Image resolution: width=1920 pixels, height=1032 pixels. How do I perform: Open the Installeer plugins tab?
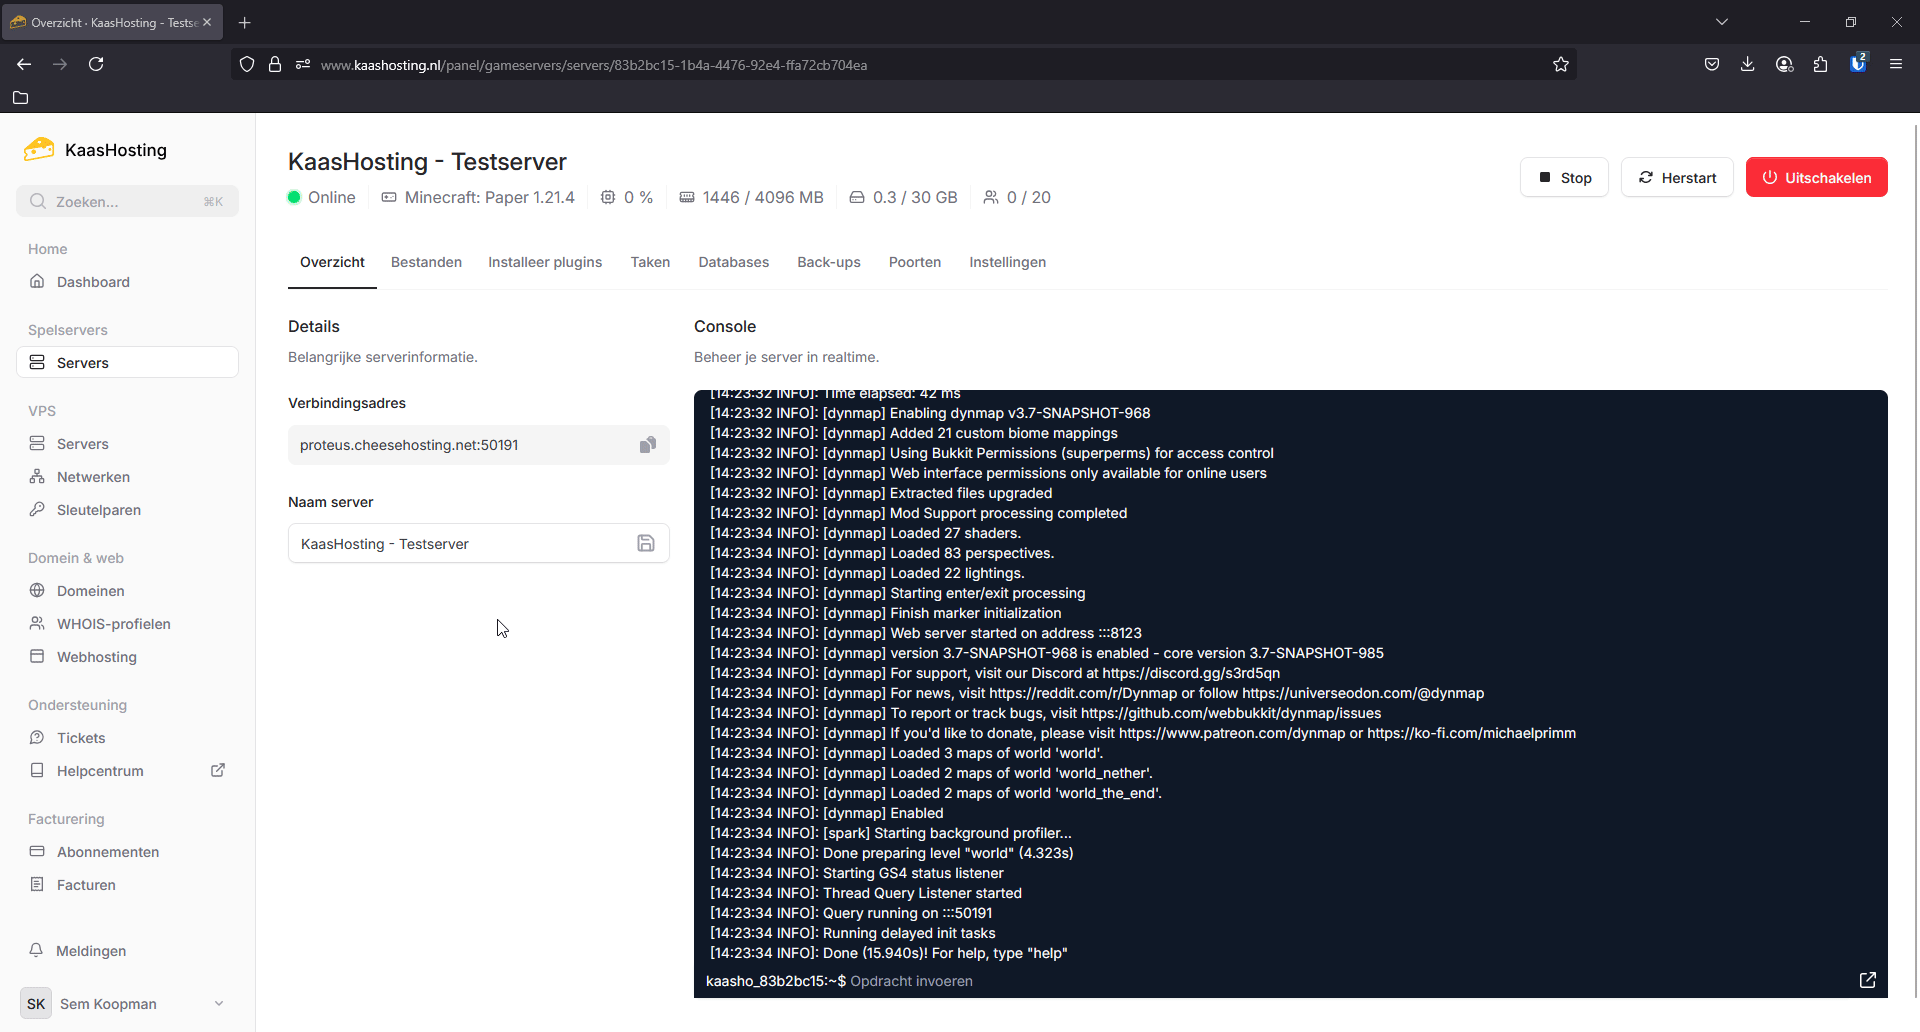pyautogui.click(x=545, y=262)
